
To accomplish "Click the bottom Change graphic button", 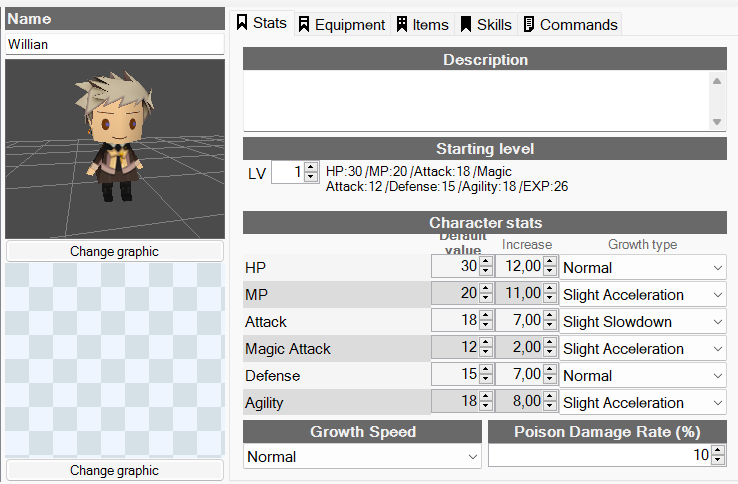I will click(x=114, y=470).
